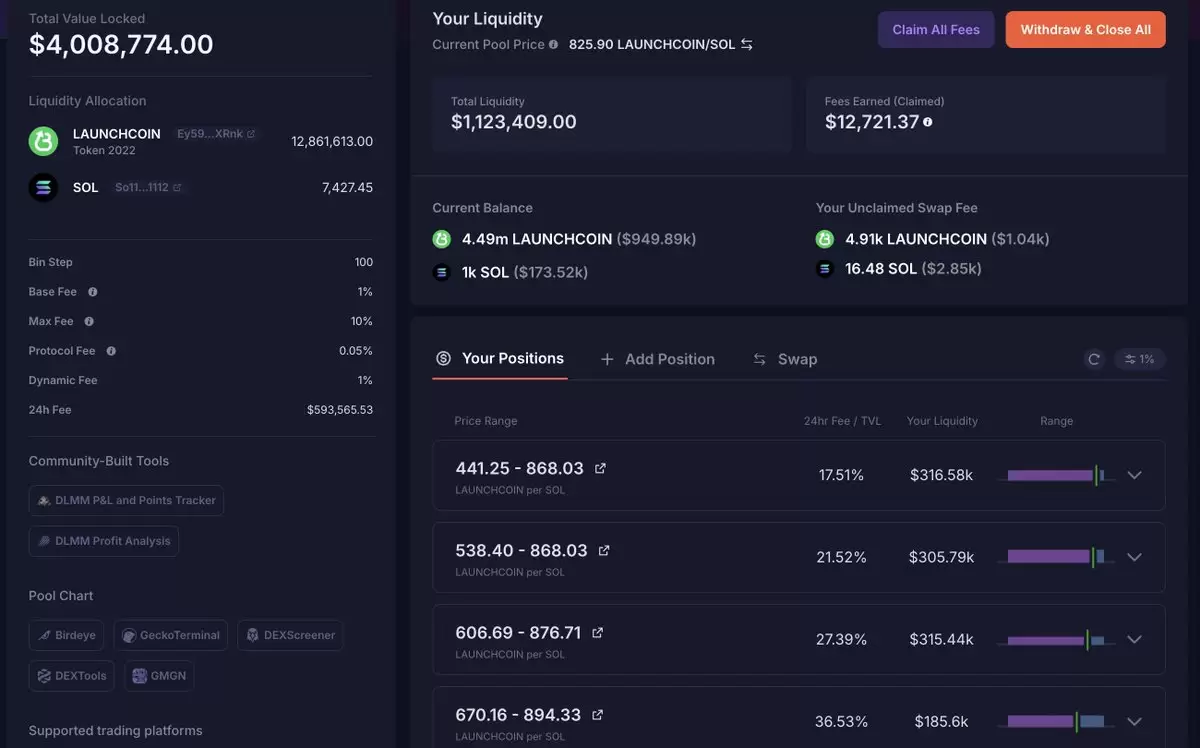
Task: Click the 4.49m LAUNCHCOIN balance text
Action: pyautogui.click(x=537, y=239)
